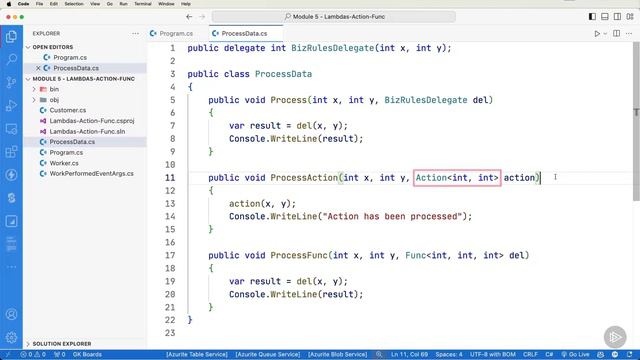
Task: Switch to the Program.cs editor tab
Action: 176,33
